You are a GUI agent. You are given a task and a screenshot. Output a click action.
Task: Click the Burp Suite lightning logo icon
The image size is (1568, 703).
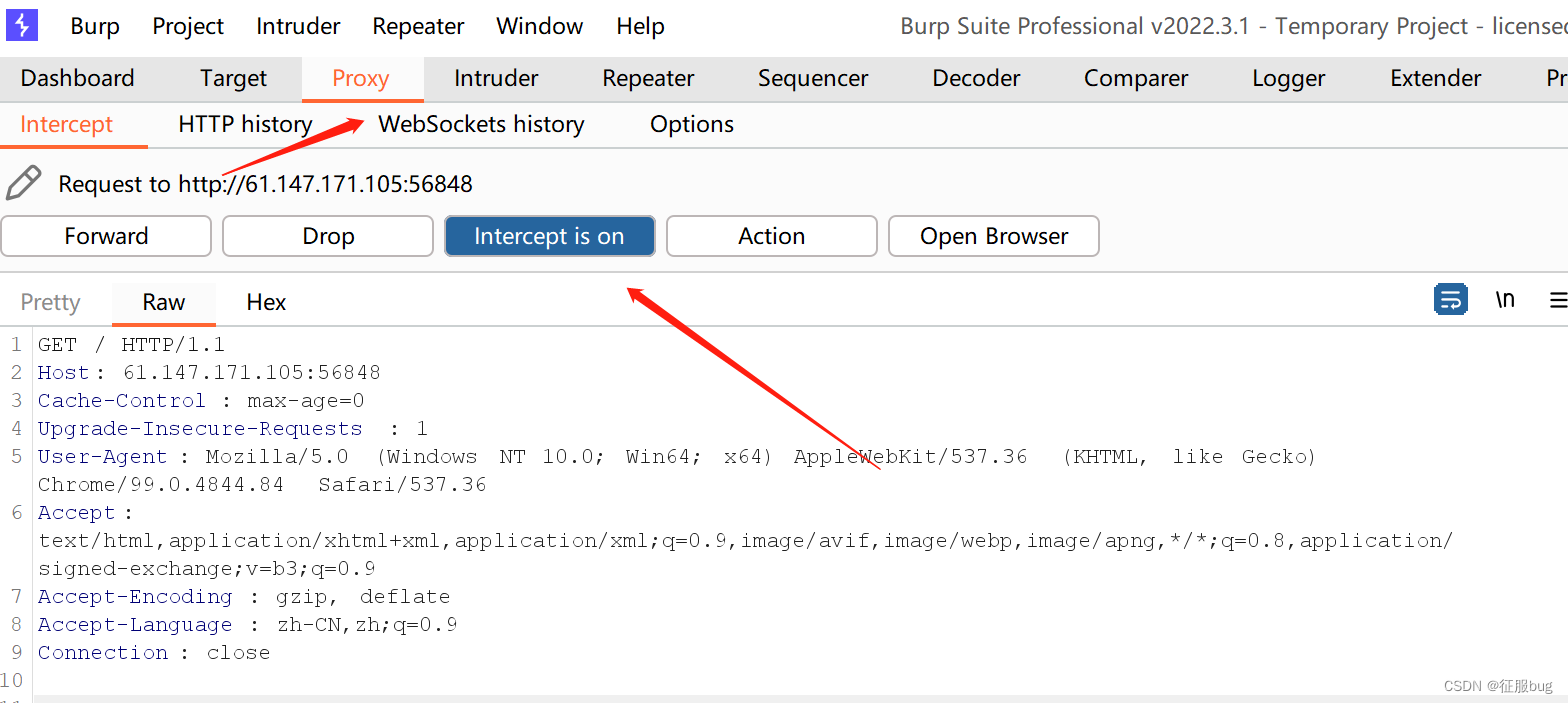(x=21, y=25)
